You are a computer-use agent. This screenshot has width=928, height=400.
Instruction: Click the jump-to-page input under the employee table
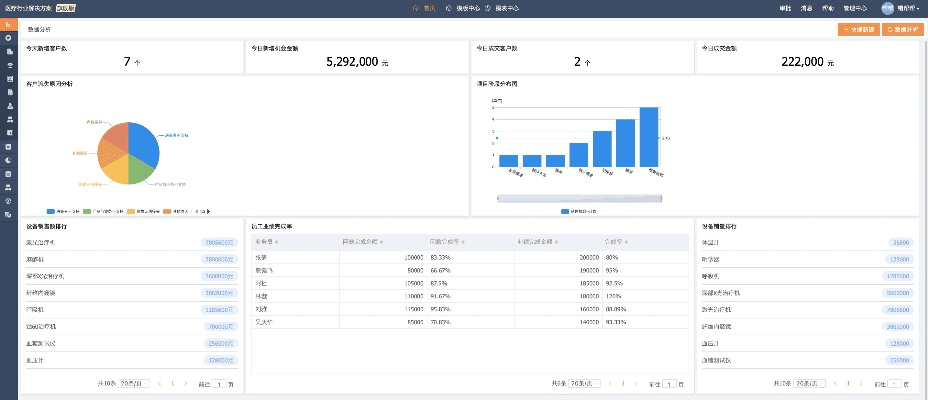click(x=669, y=383)
